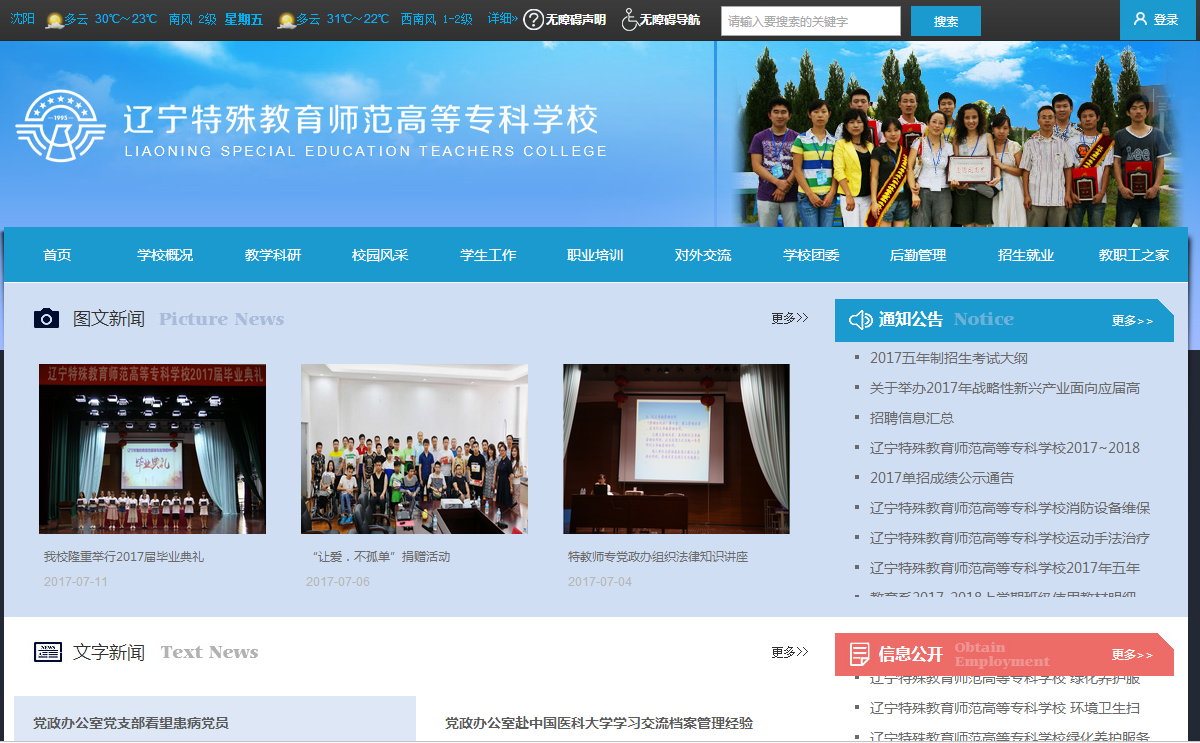Image resolution: width=1200 pixels, height=743 pixels.
Task: Open the 招聘信息汇总 notice link
Action: (x=911, y=418)
